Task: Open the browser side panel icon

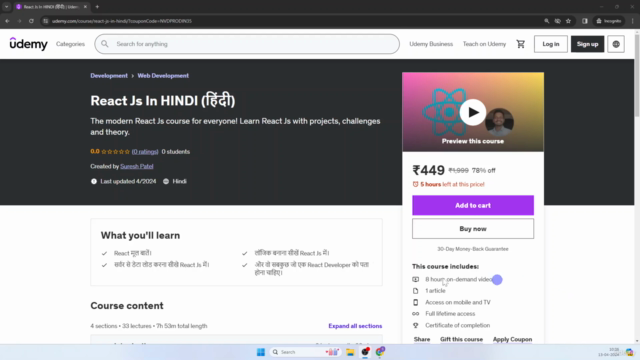Action: coord(584,21)
